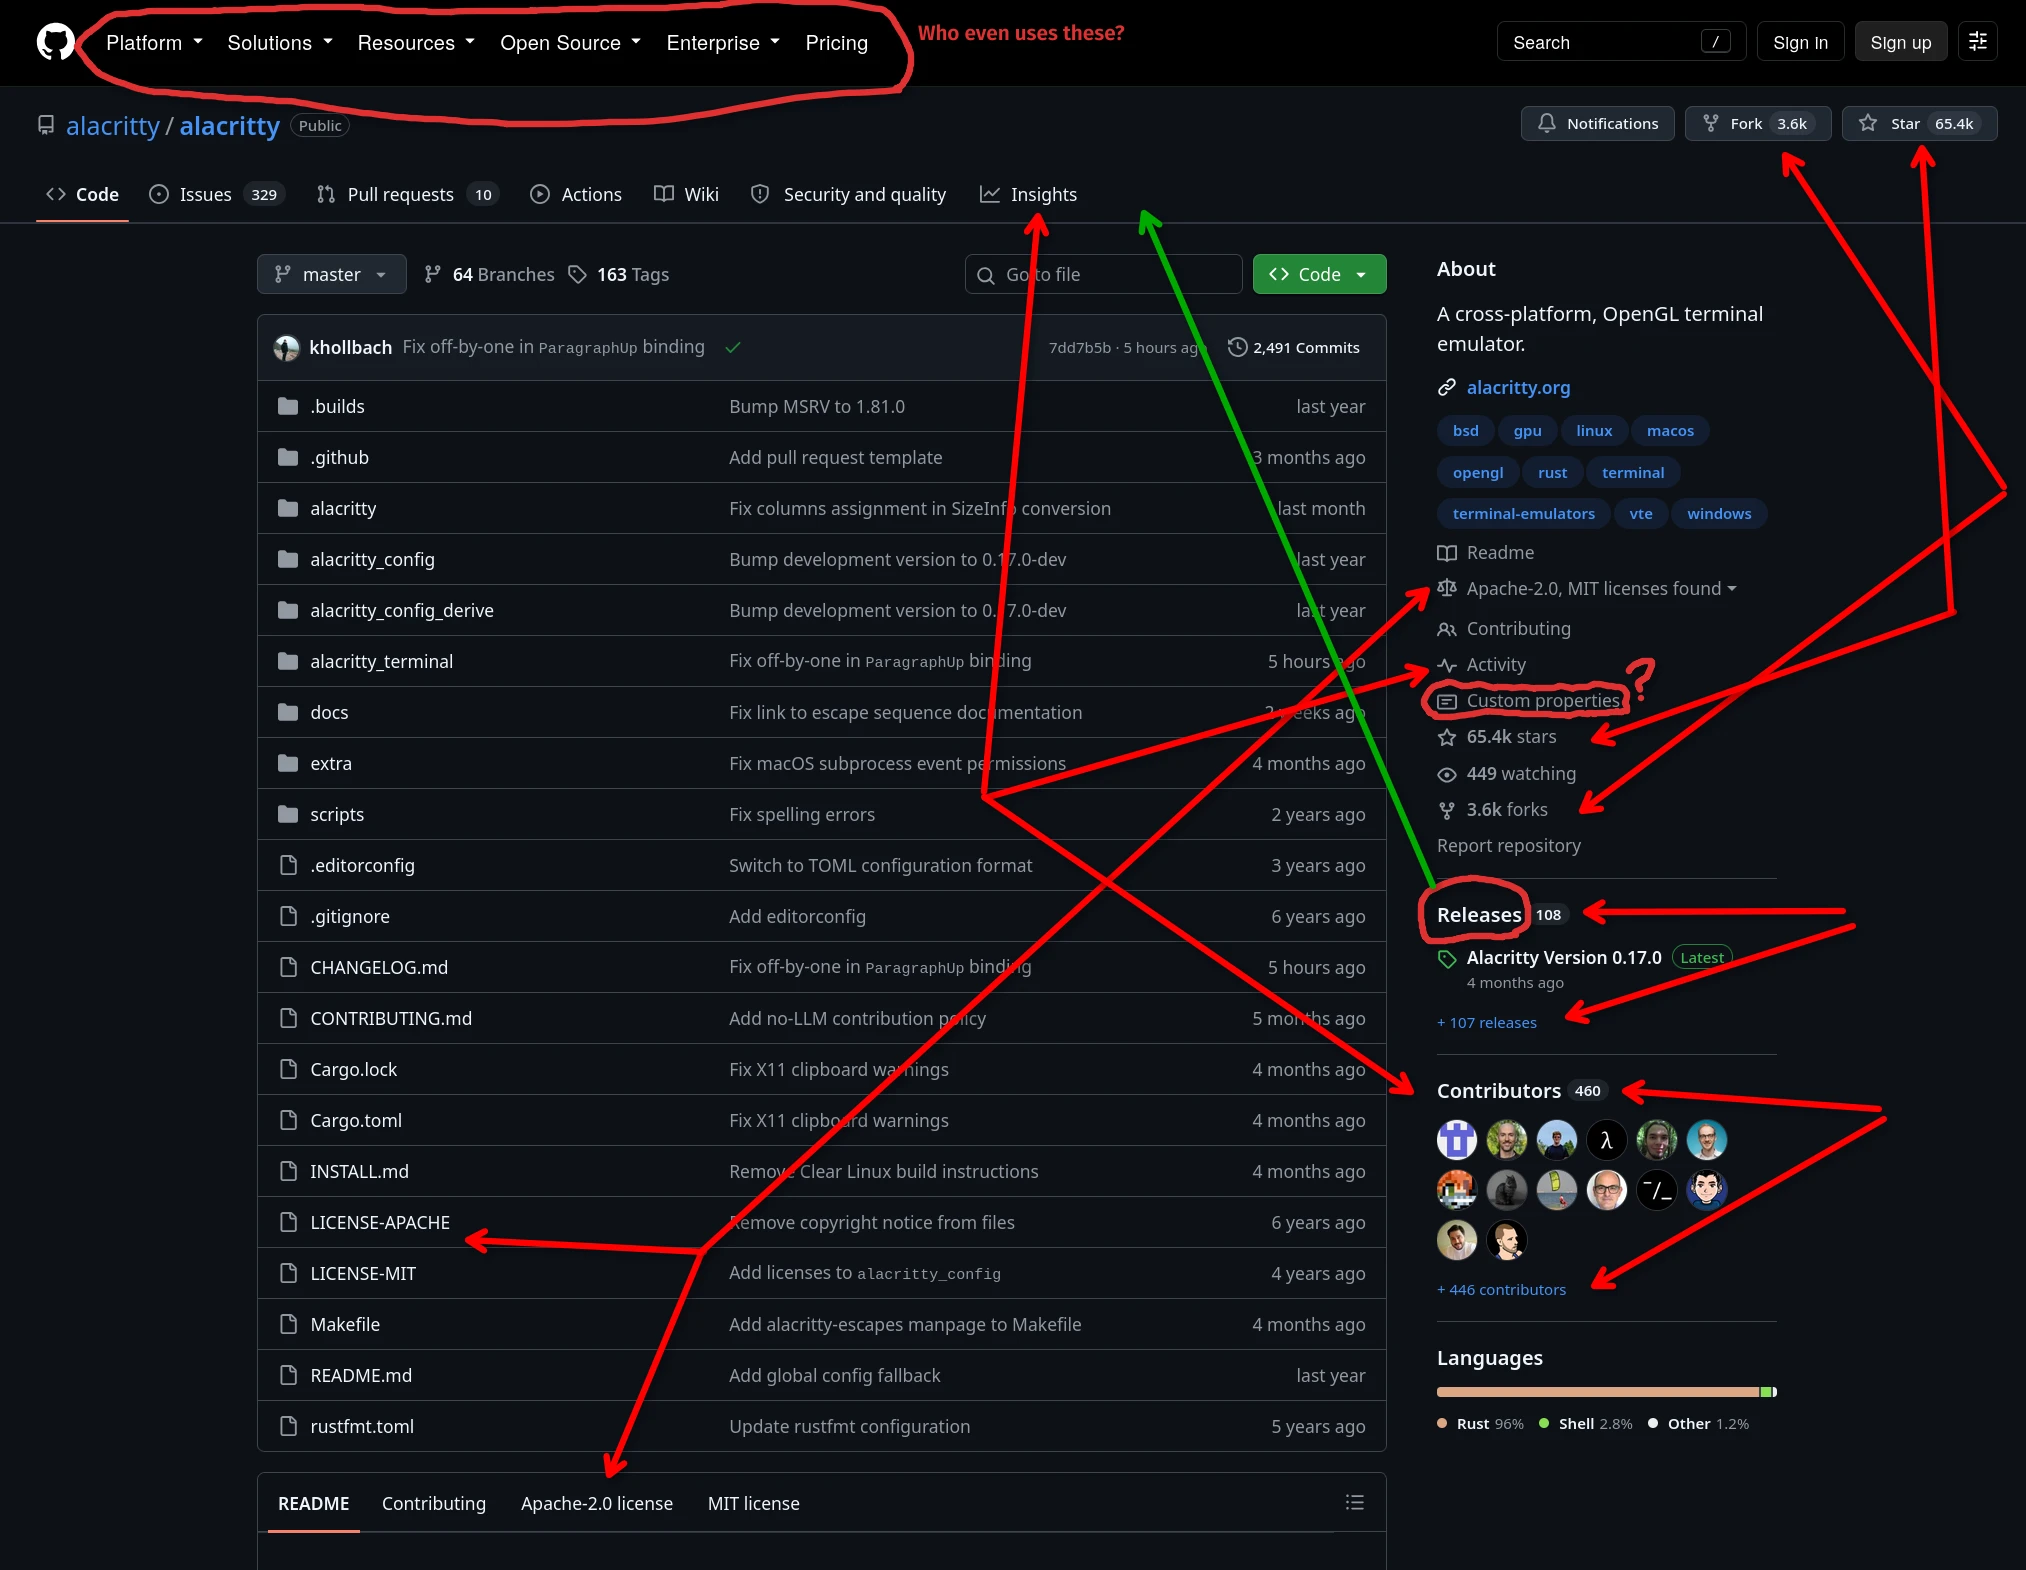Open the .builds folder
Image resolution: width=2026 pixels, height=1570 pixels.
(x=337, y=406)
